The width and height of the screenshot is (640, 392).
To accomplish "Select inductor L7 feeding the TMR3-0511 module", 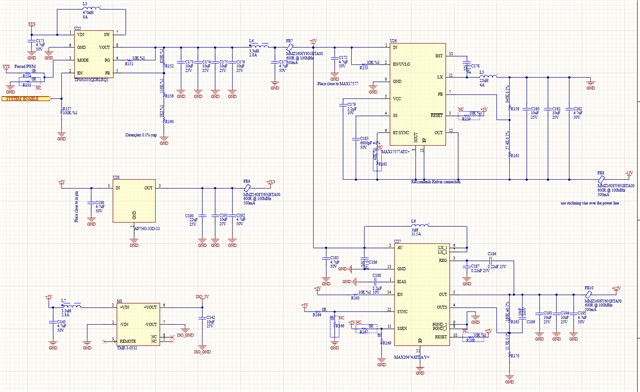I will (x=71, y=305).
